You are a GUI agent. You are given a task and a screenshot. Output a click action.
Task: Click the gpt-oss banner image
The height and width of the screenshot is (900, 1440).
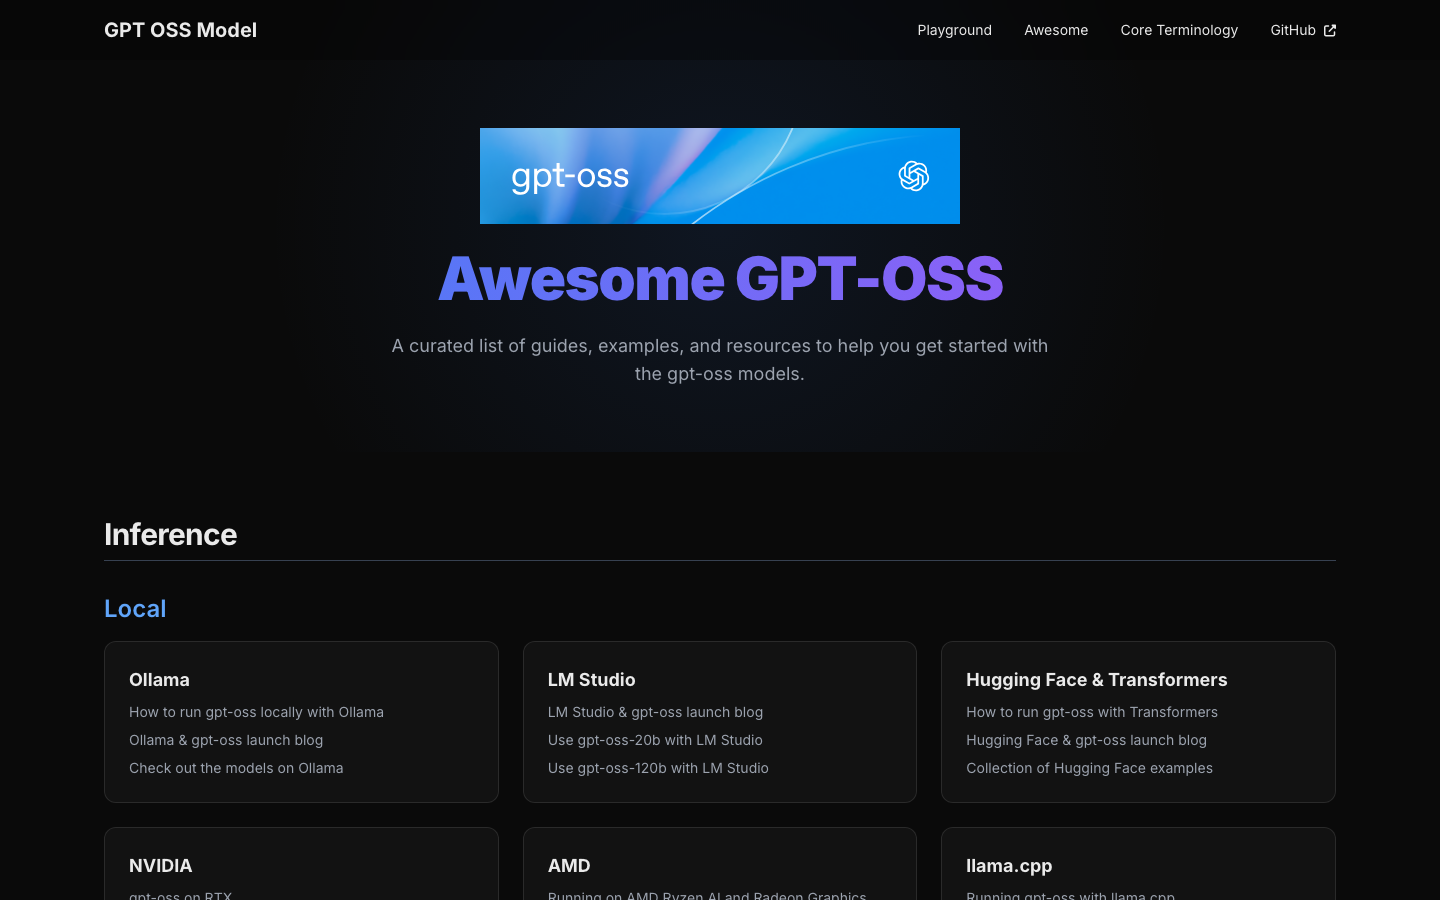(x=720, y=176)
